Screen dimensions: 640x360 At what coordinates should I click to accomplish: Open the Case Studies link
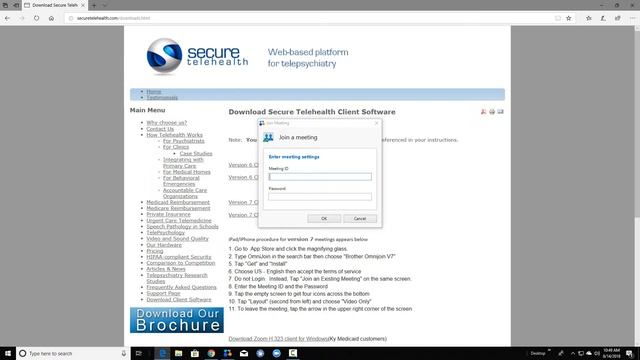[196, 153]
